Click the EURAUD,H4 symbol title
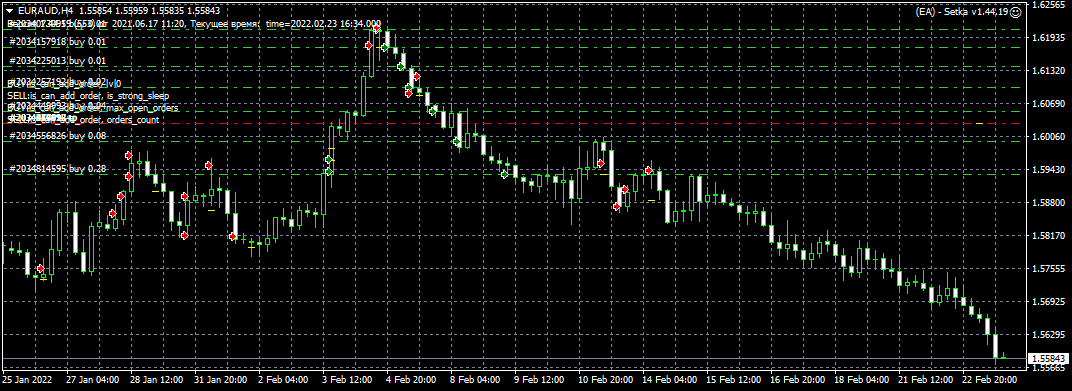Image resolution: width=1072 pixels, height=391 pixels. click(46, 11)
